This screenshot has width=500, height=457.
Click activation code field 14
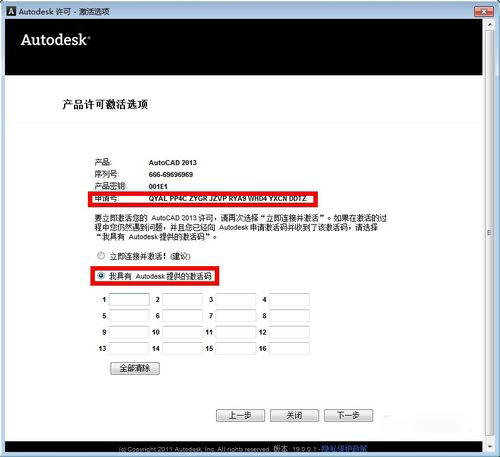click(182, 348)
